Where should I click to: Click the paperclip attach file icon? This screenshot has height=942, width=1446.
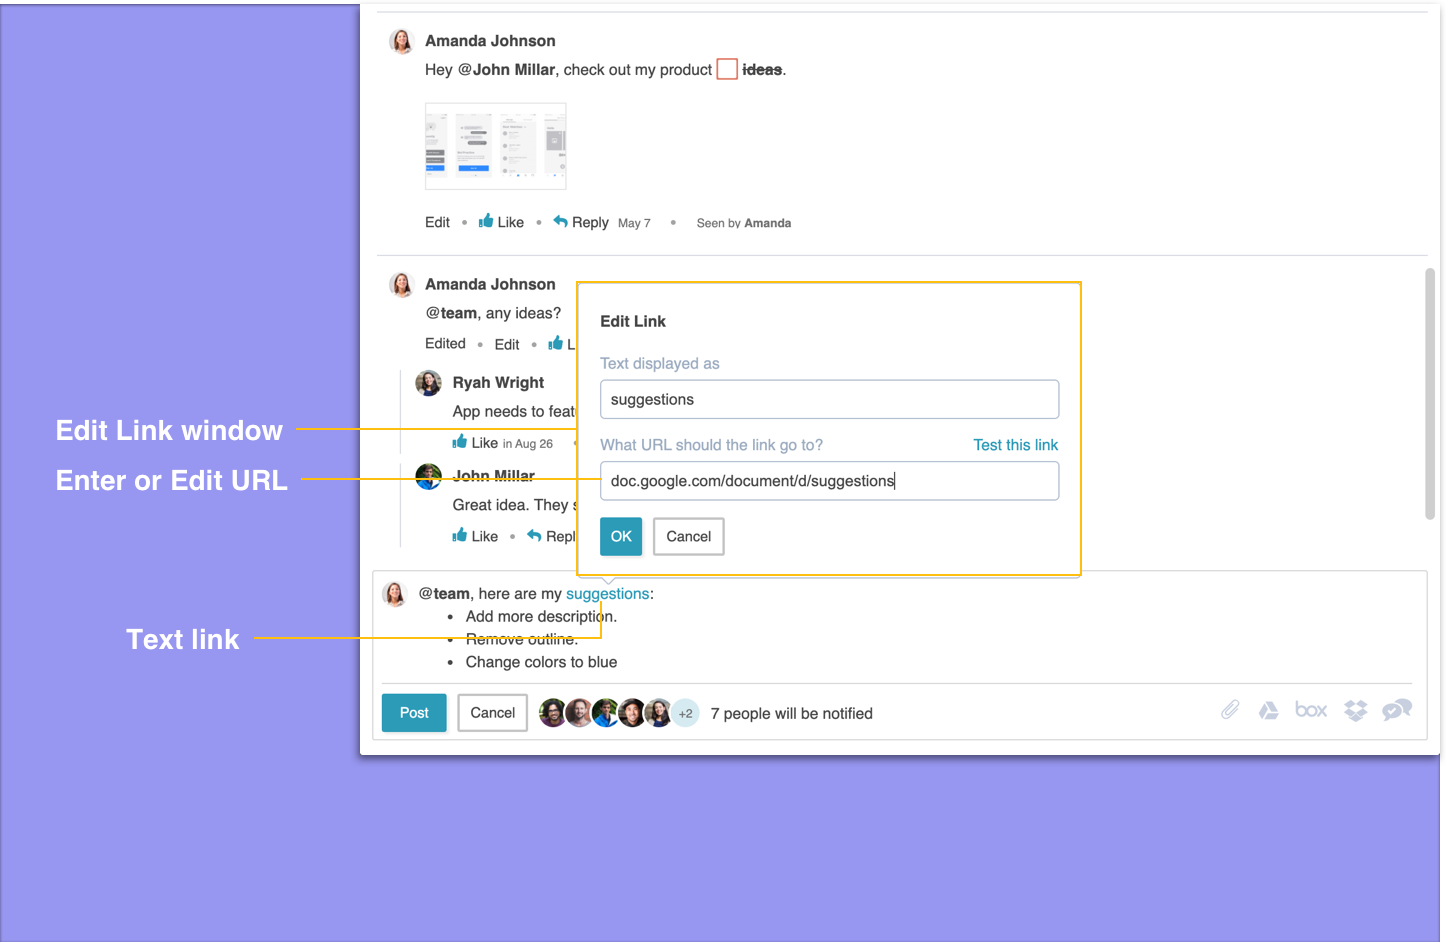tap(1230, 710)
